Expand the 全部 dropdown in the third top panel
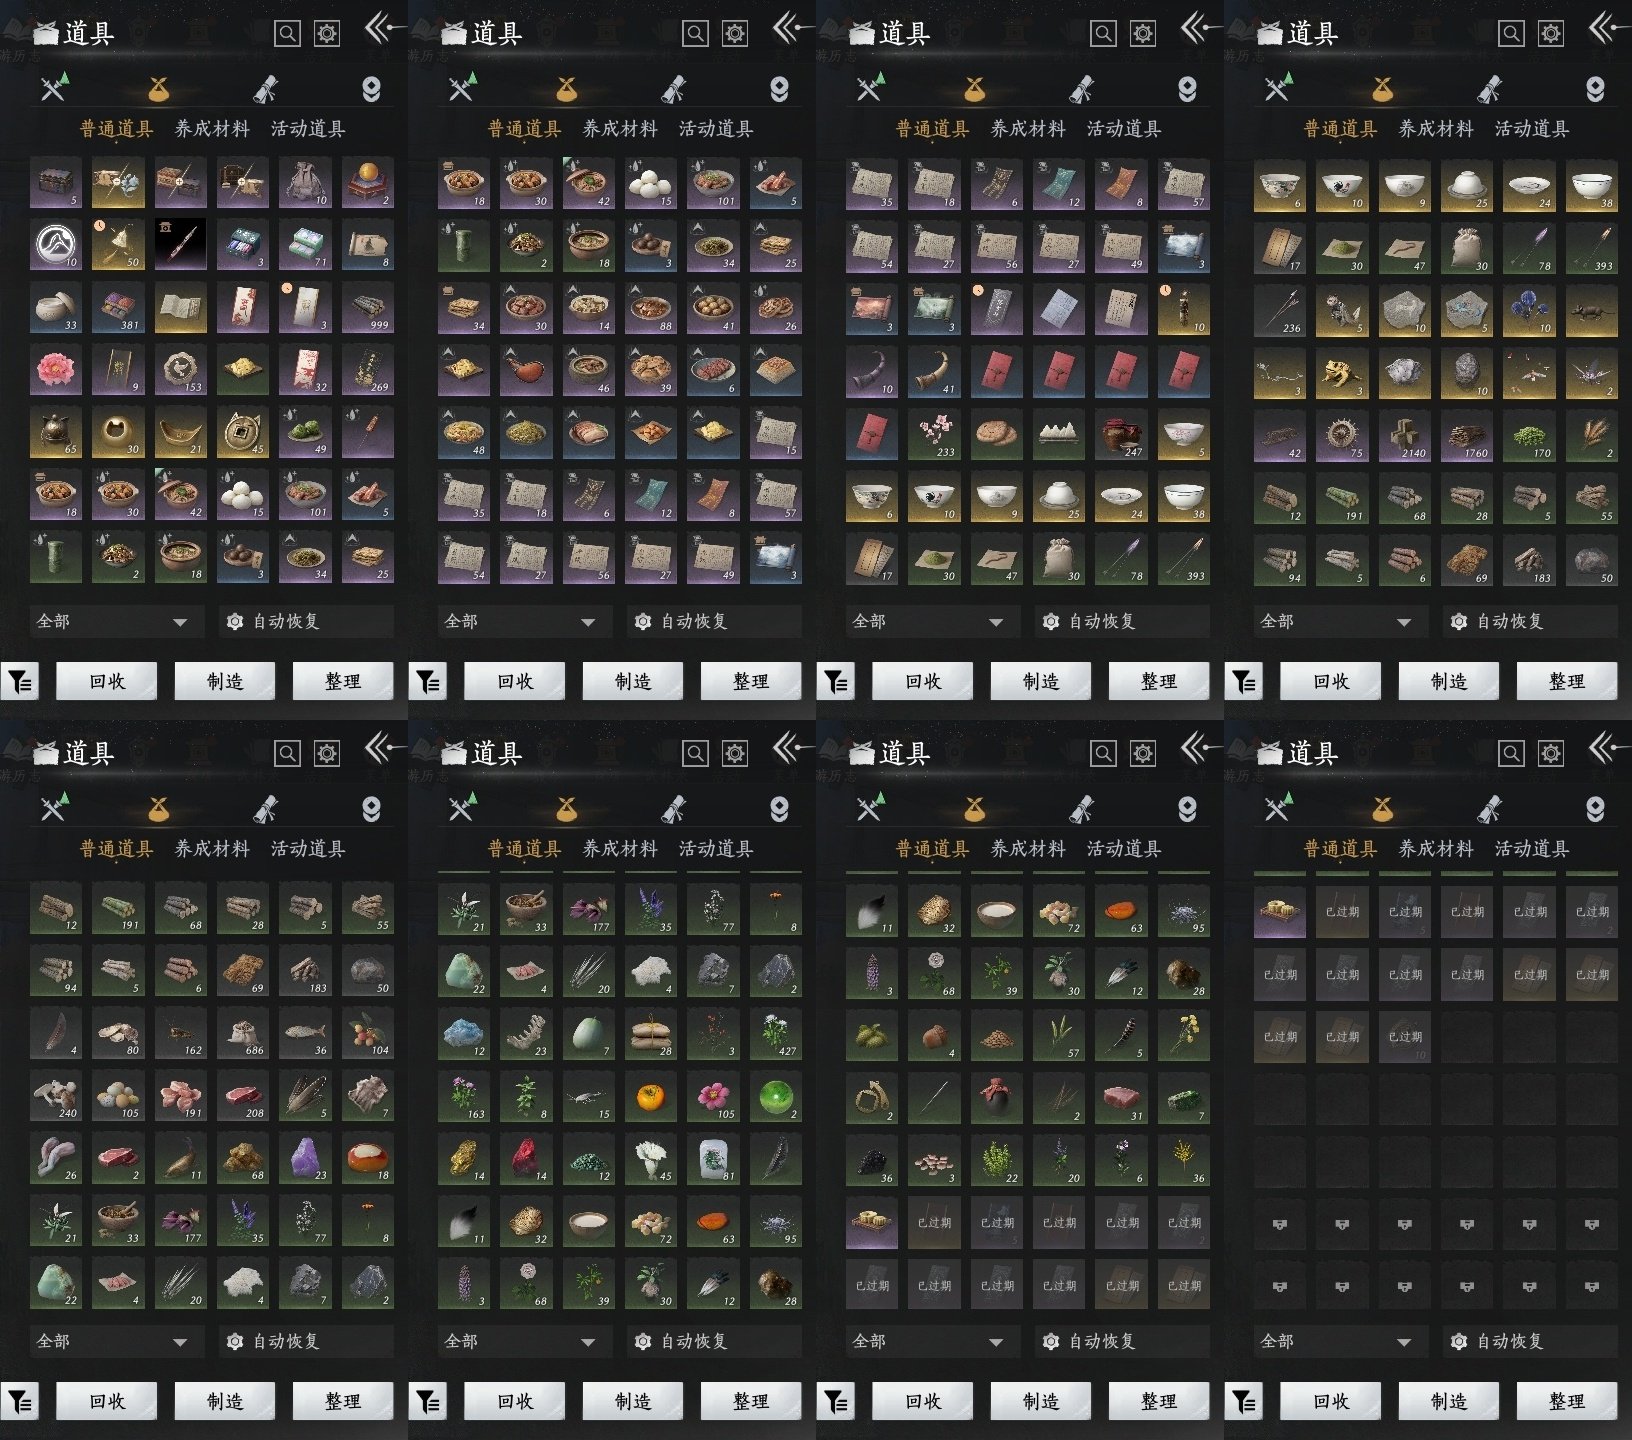1632x1440 pixels. [x=928, y=622]
